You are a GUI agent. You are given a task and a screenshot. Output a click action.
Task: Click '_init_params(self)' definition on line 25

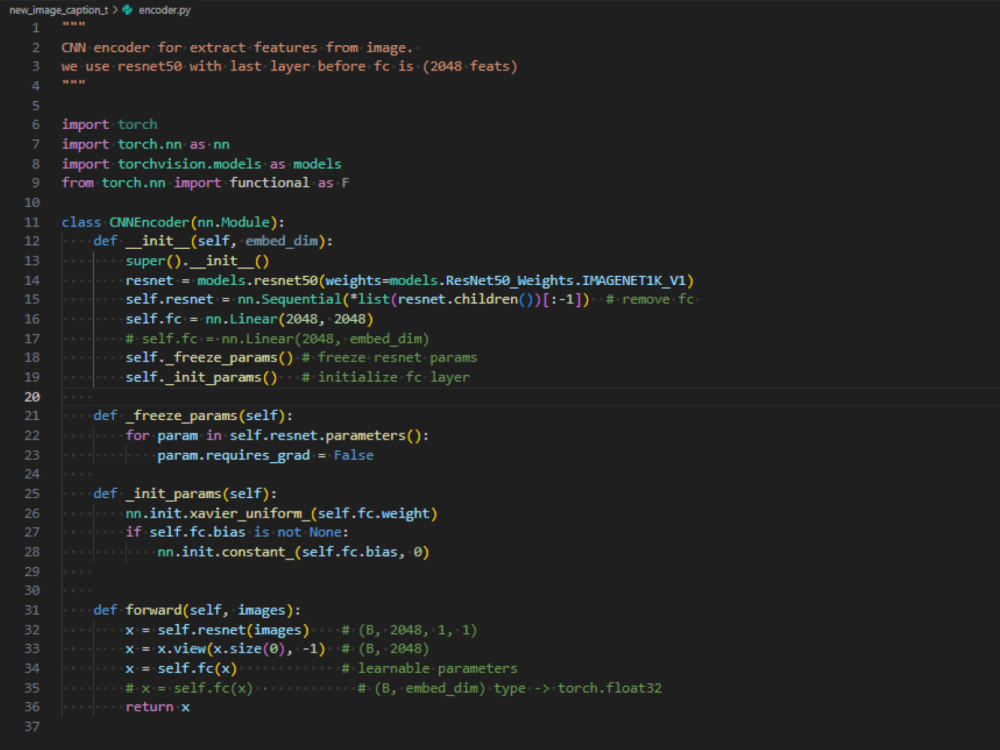(x=197, y=494)
